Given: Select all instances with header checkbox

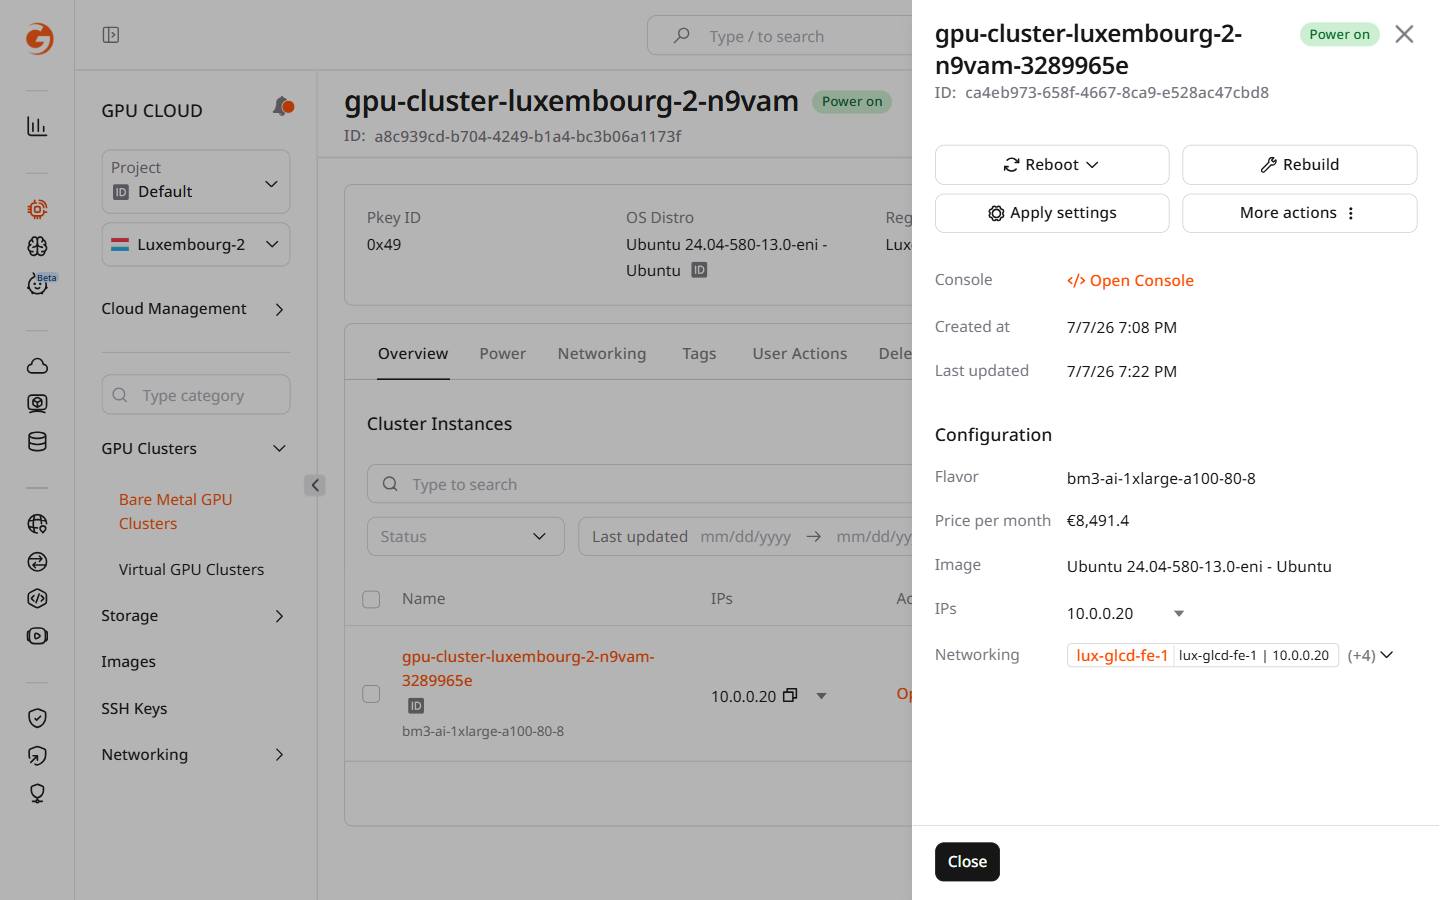Looking at the screenshot, I should tap(371, 599).
